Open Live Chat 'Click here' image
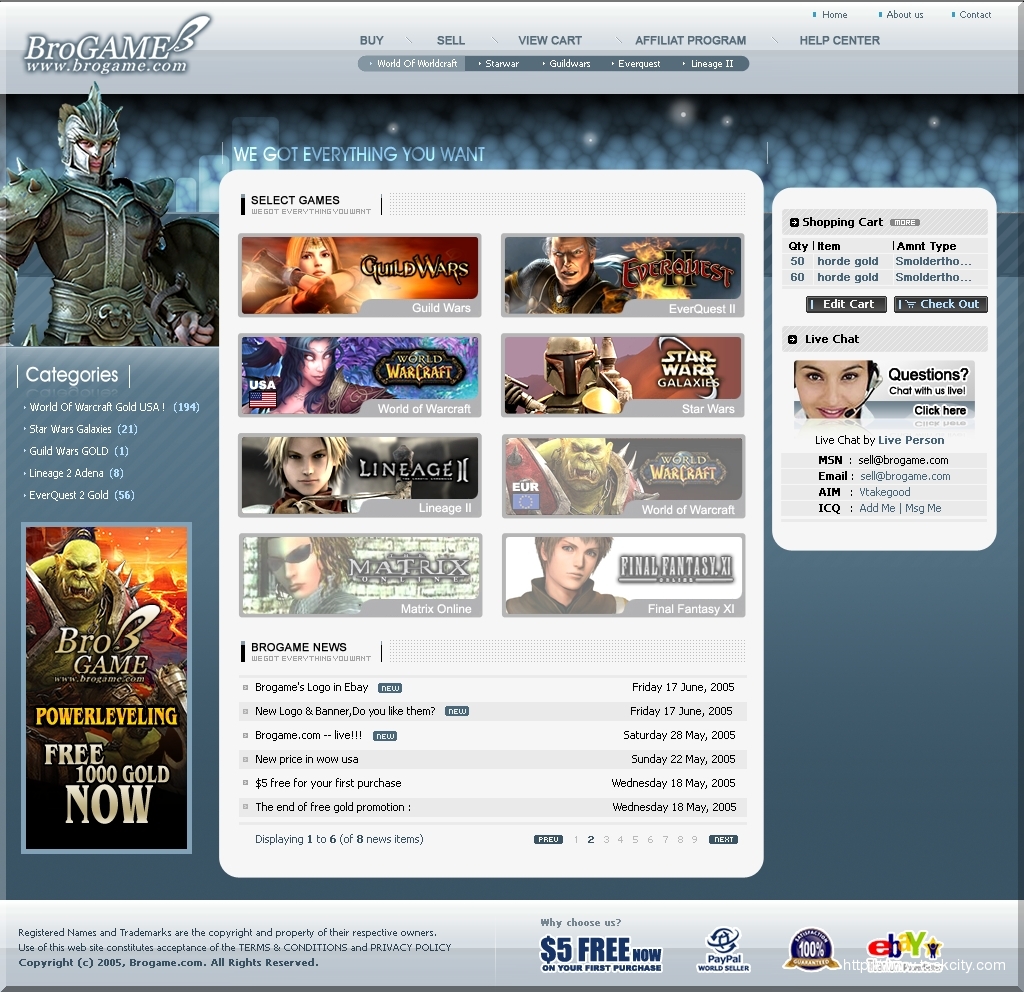The width and height of the screenshot is (1024, 992). (883, 395)
